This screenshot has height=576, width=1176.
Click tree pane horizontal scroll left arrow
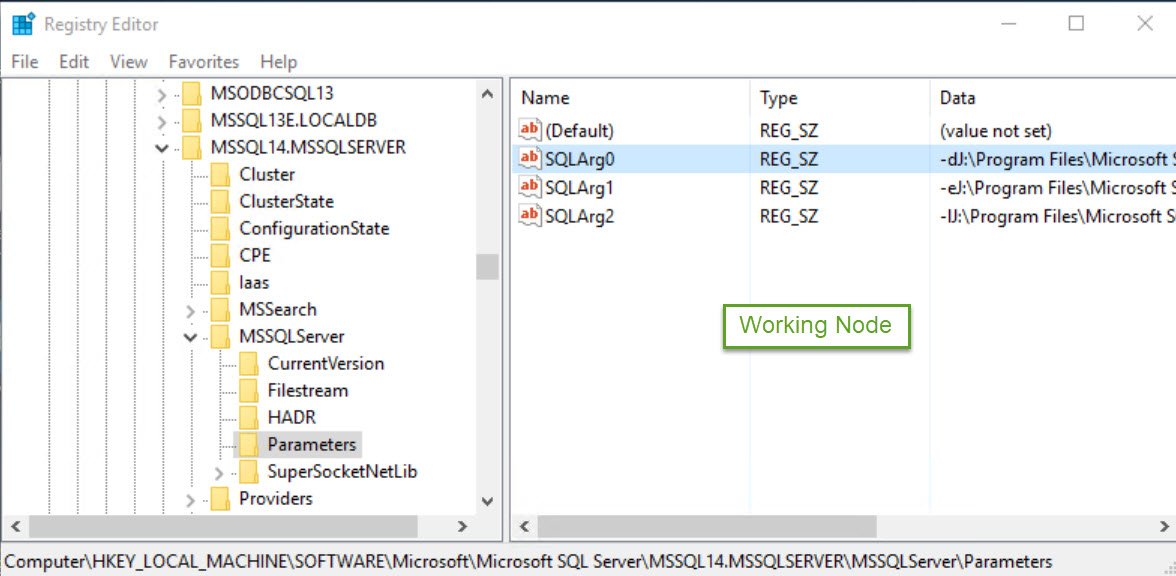click(15, 526)
